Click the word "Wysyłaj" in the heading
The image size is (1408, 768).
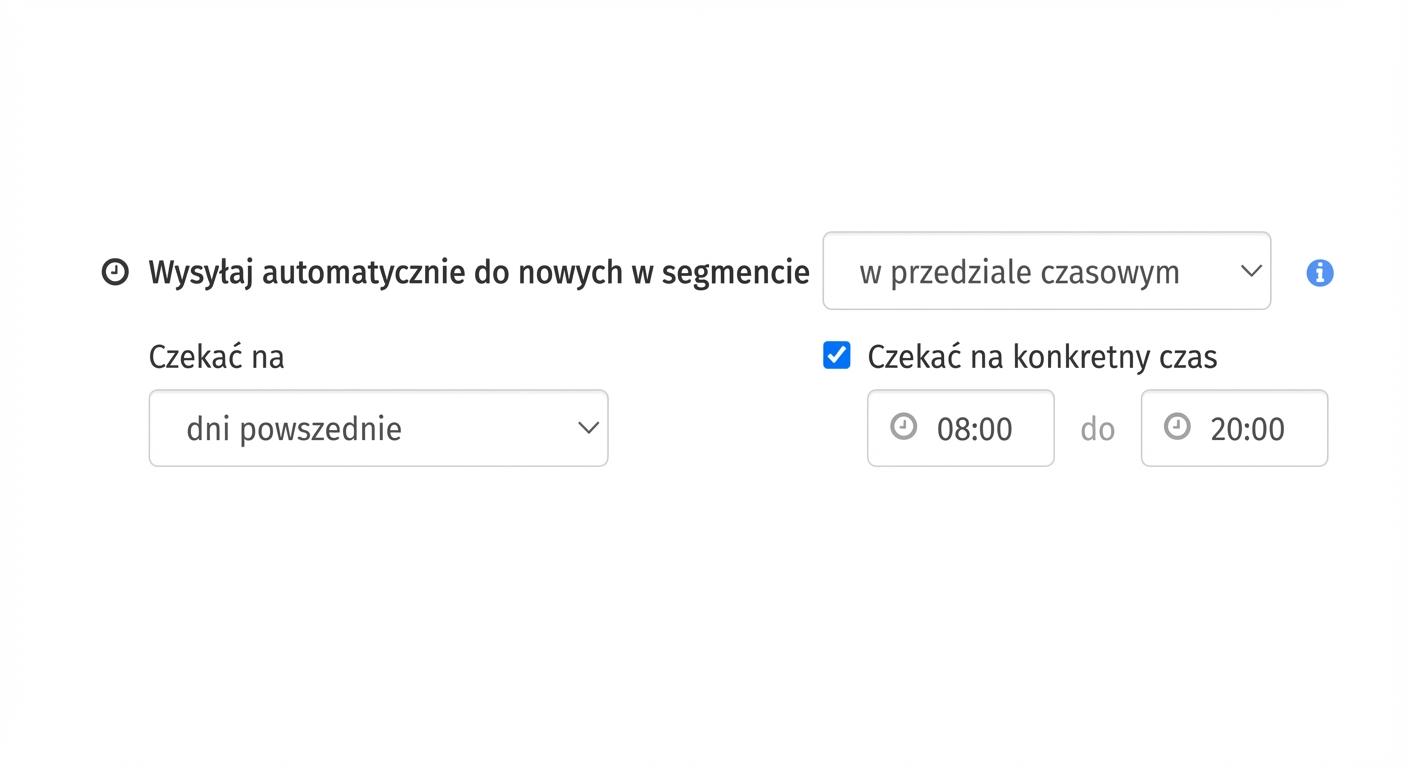pyautogui.click(x=201, y=273)
